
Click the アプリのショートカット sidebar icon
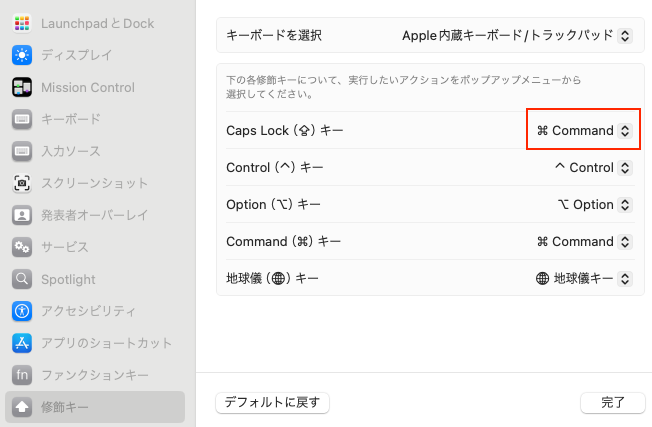click(22, 343)
